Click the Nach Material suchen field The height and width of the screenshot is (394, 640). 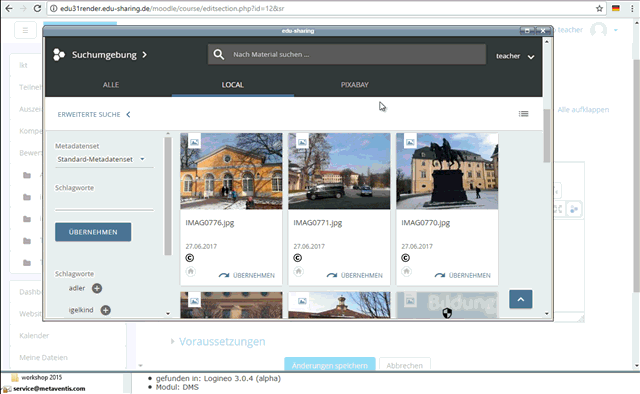347,54
